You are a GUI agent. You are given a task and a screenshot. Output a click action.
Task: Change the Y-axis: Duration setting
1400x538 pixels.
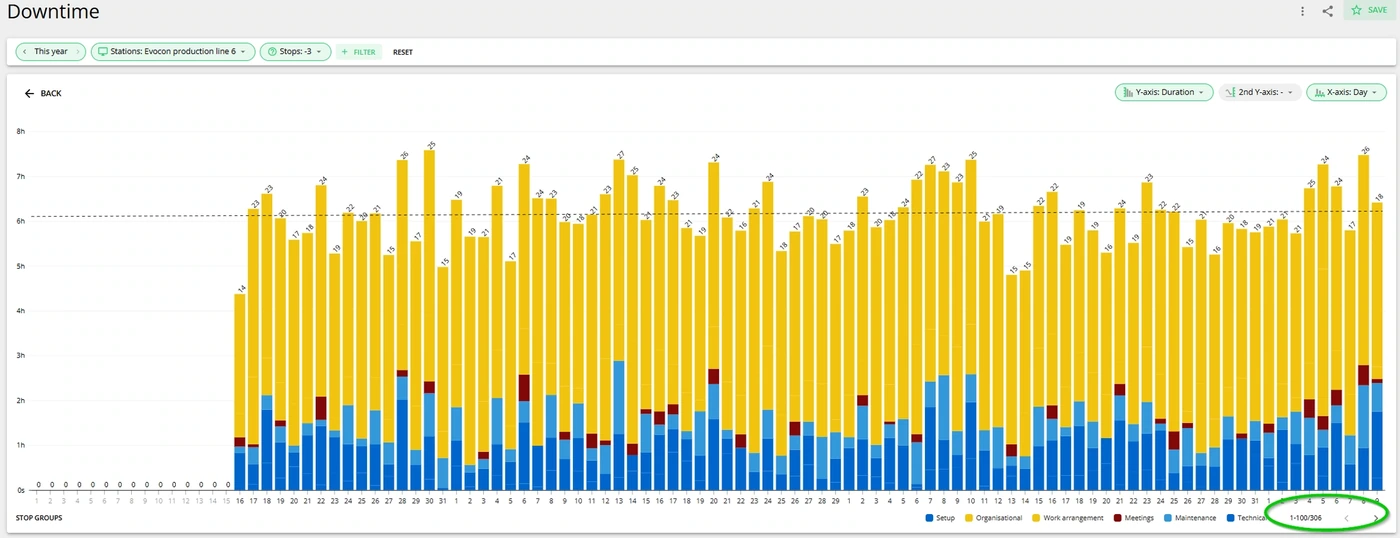point(1164,92)
